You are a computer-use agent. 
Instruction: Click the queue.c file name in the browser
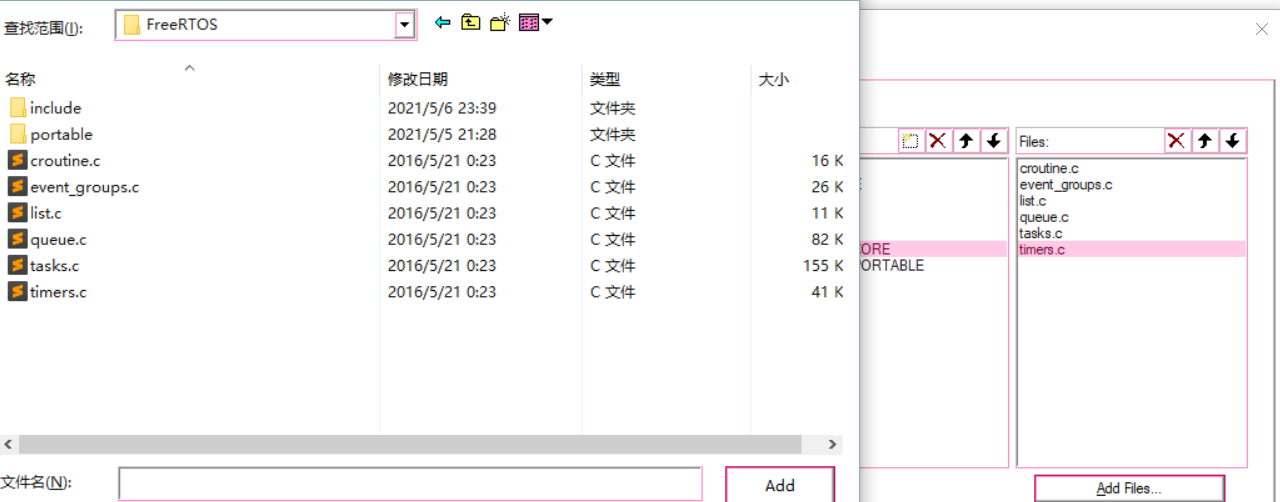click(58, 239)
